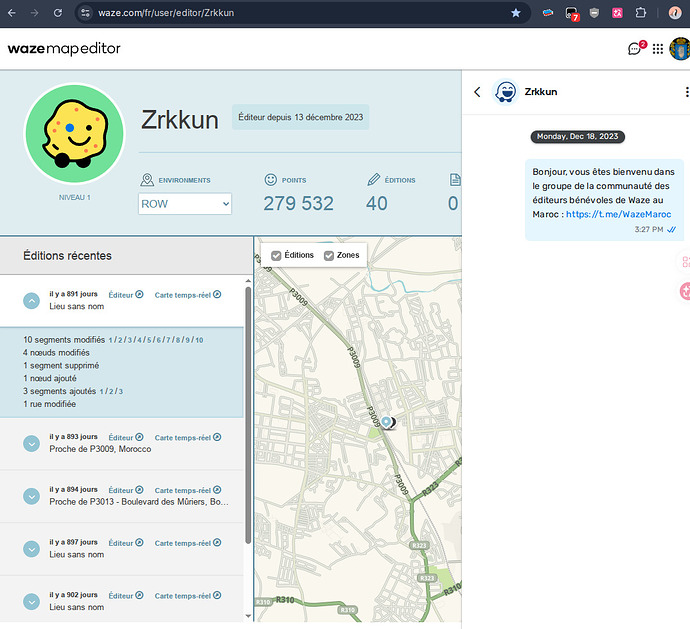The image size is (690, 629).
Task: Open Carte temps-réel for 894 days edit
Action: [x=188, y=490]
